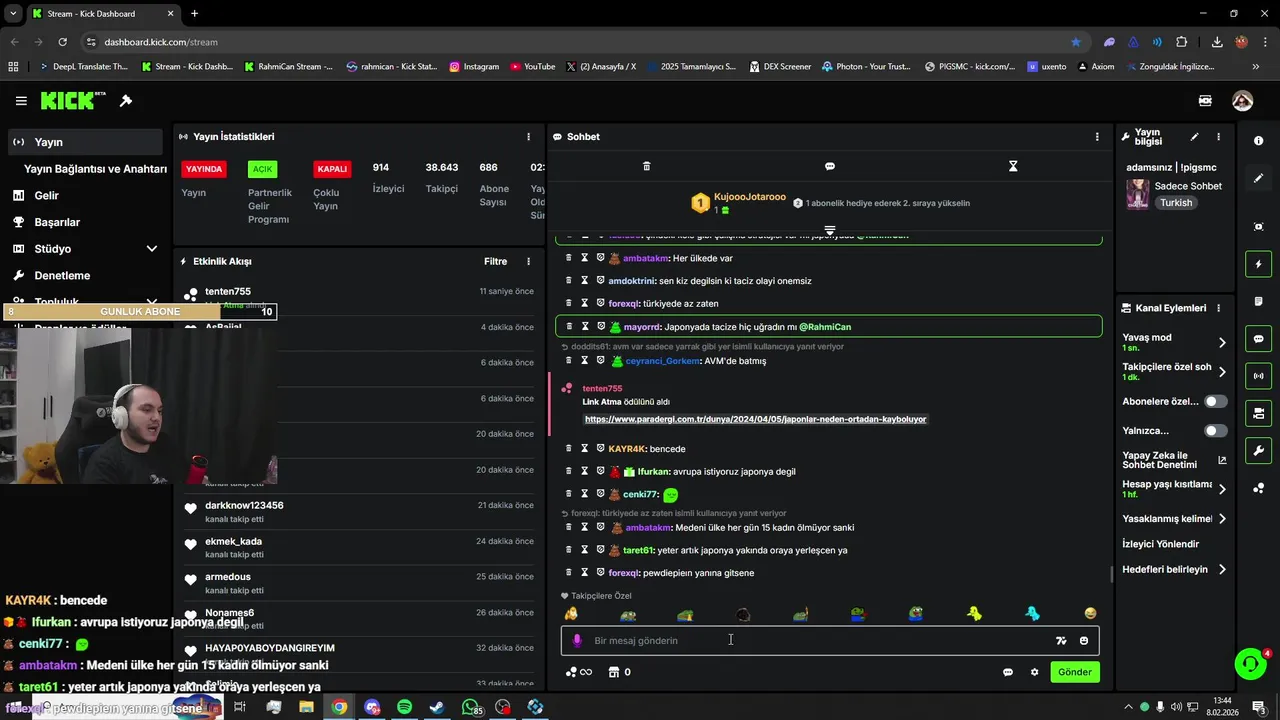Click the wrench icon in the right rail
Image resolution: width=1280 pixels, height=720 pixels.
click(x=1258, y=450)
